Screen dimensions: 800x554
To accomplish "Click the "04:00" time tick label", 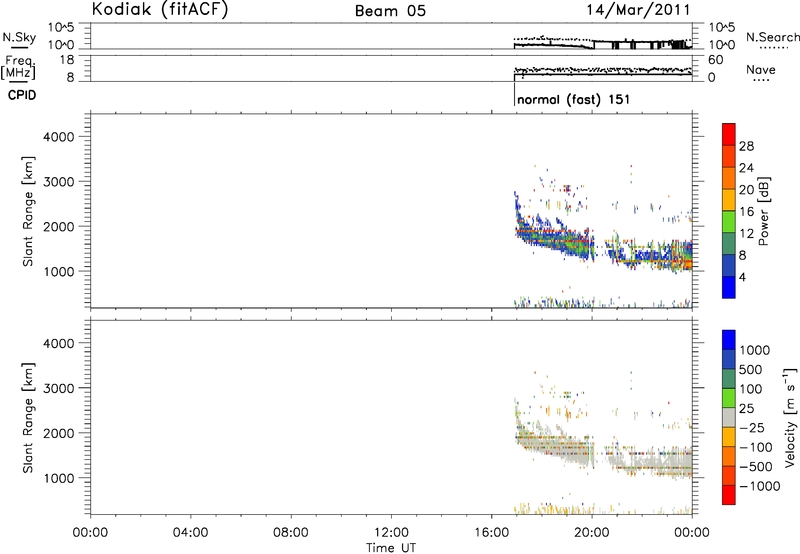I will (x=190, y=533).
